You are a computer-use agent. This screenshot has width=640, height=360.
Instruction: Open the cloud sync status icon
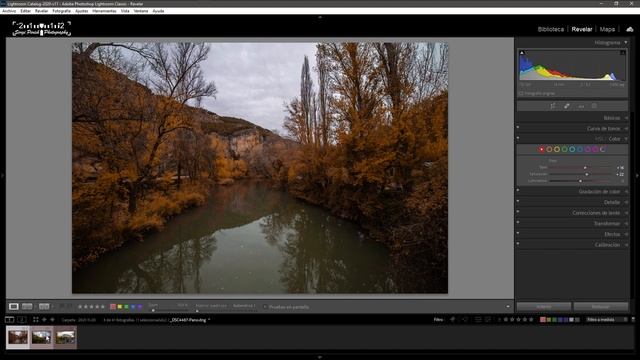[x=630, y=29]
